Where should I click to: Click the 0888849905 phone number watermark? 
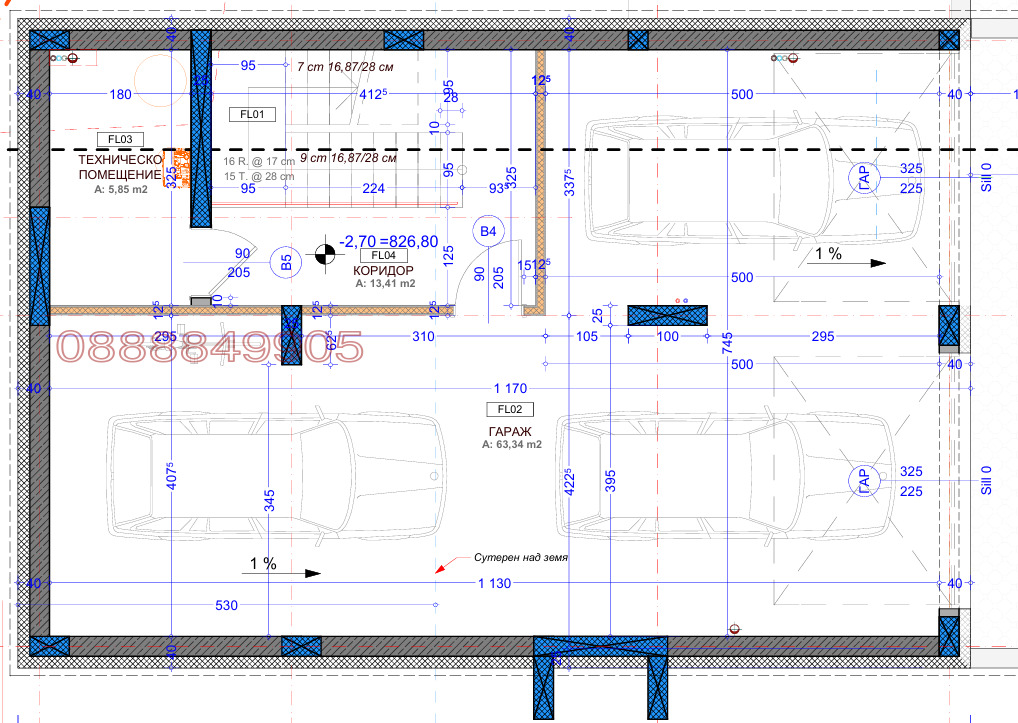209,347
